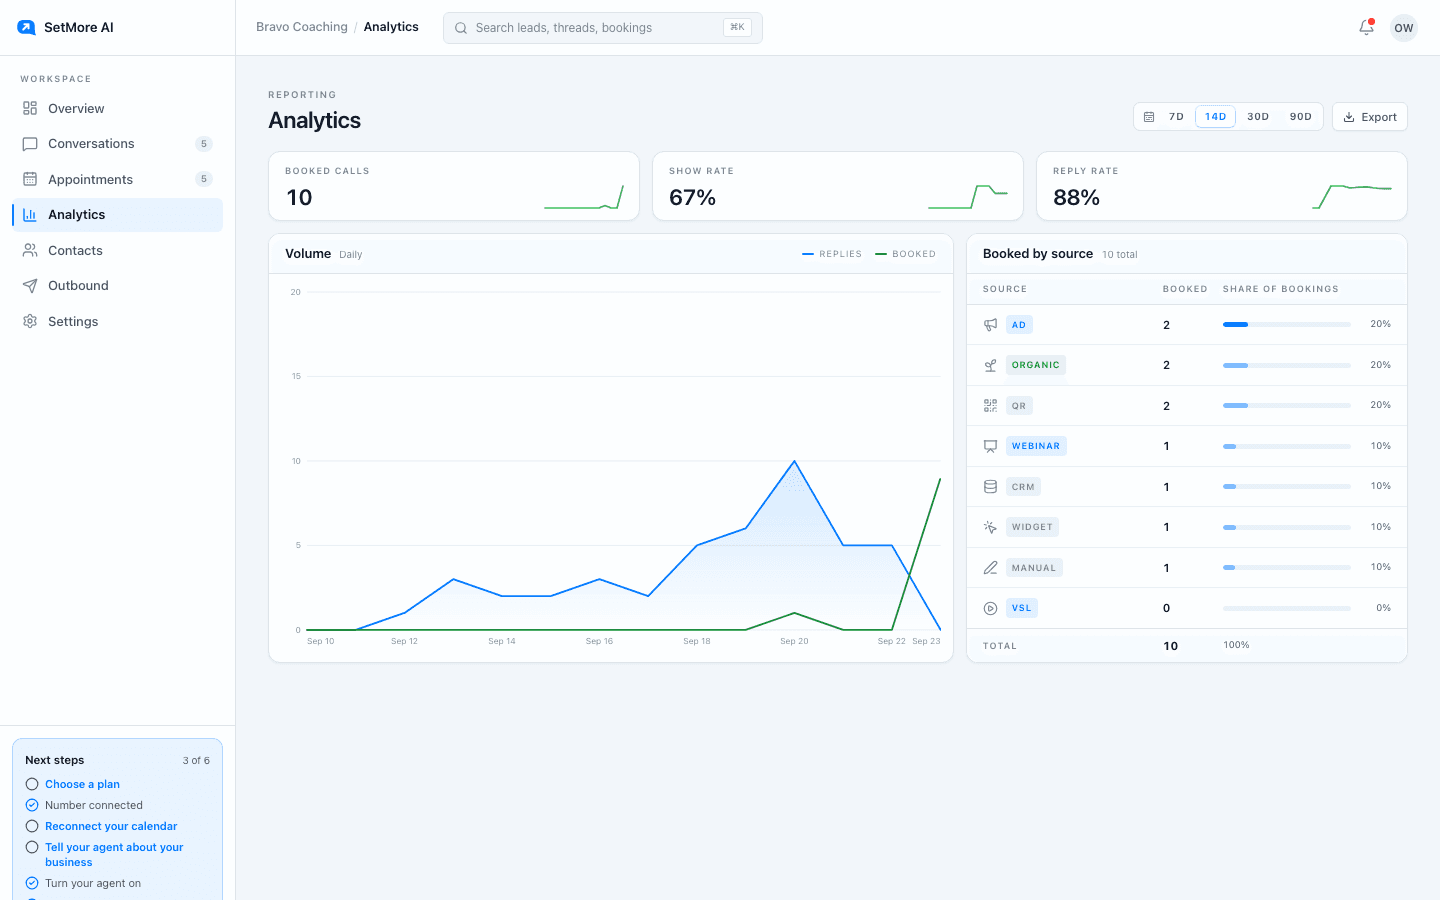Click the database icon in CRM row
The width and height of the screenshot is (1440, 900).
[x=990, y=487]
